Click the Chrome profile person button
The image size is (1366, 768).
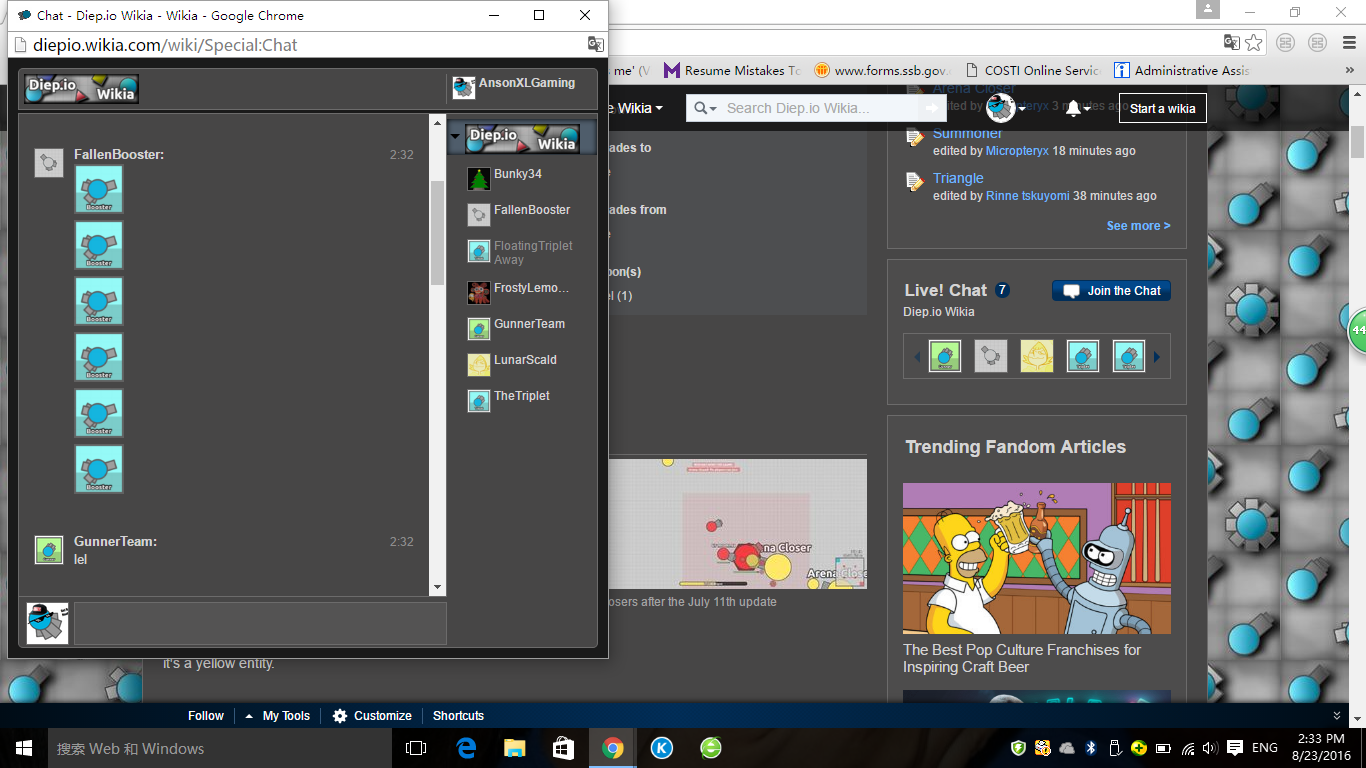coord(1209,9)
